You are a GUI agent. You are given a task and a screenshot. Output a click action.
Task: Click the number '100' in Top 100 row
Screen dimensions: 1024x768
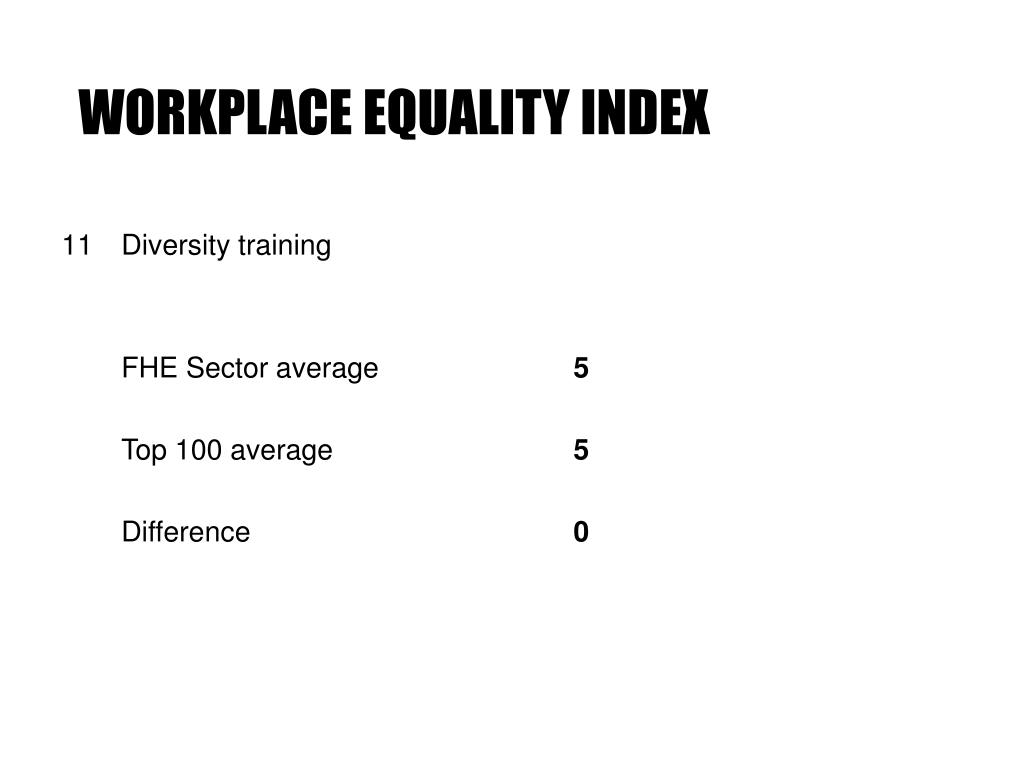(199, 450)
